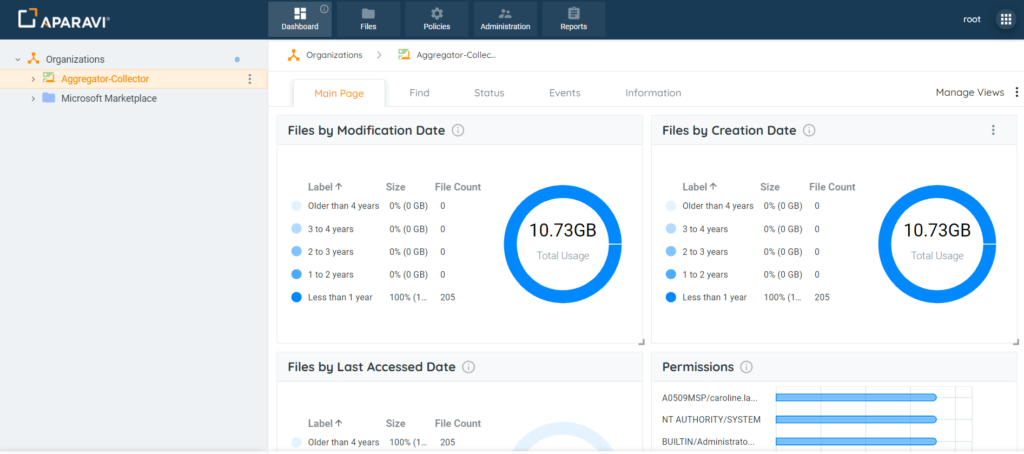The height and width of the screenshot is (454, 1024).
Task: Switch to the Information tab
Action: [x=653, y=93]
